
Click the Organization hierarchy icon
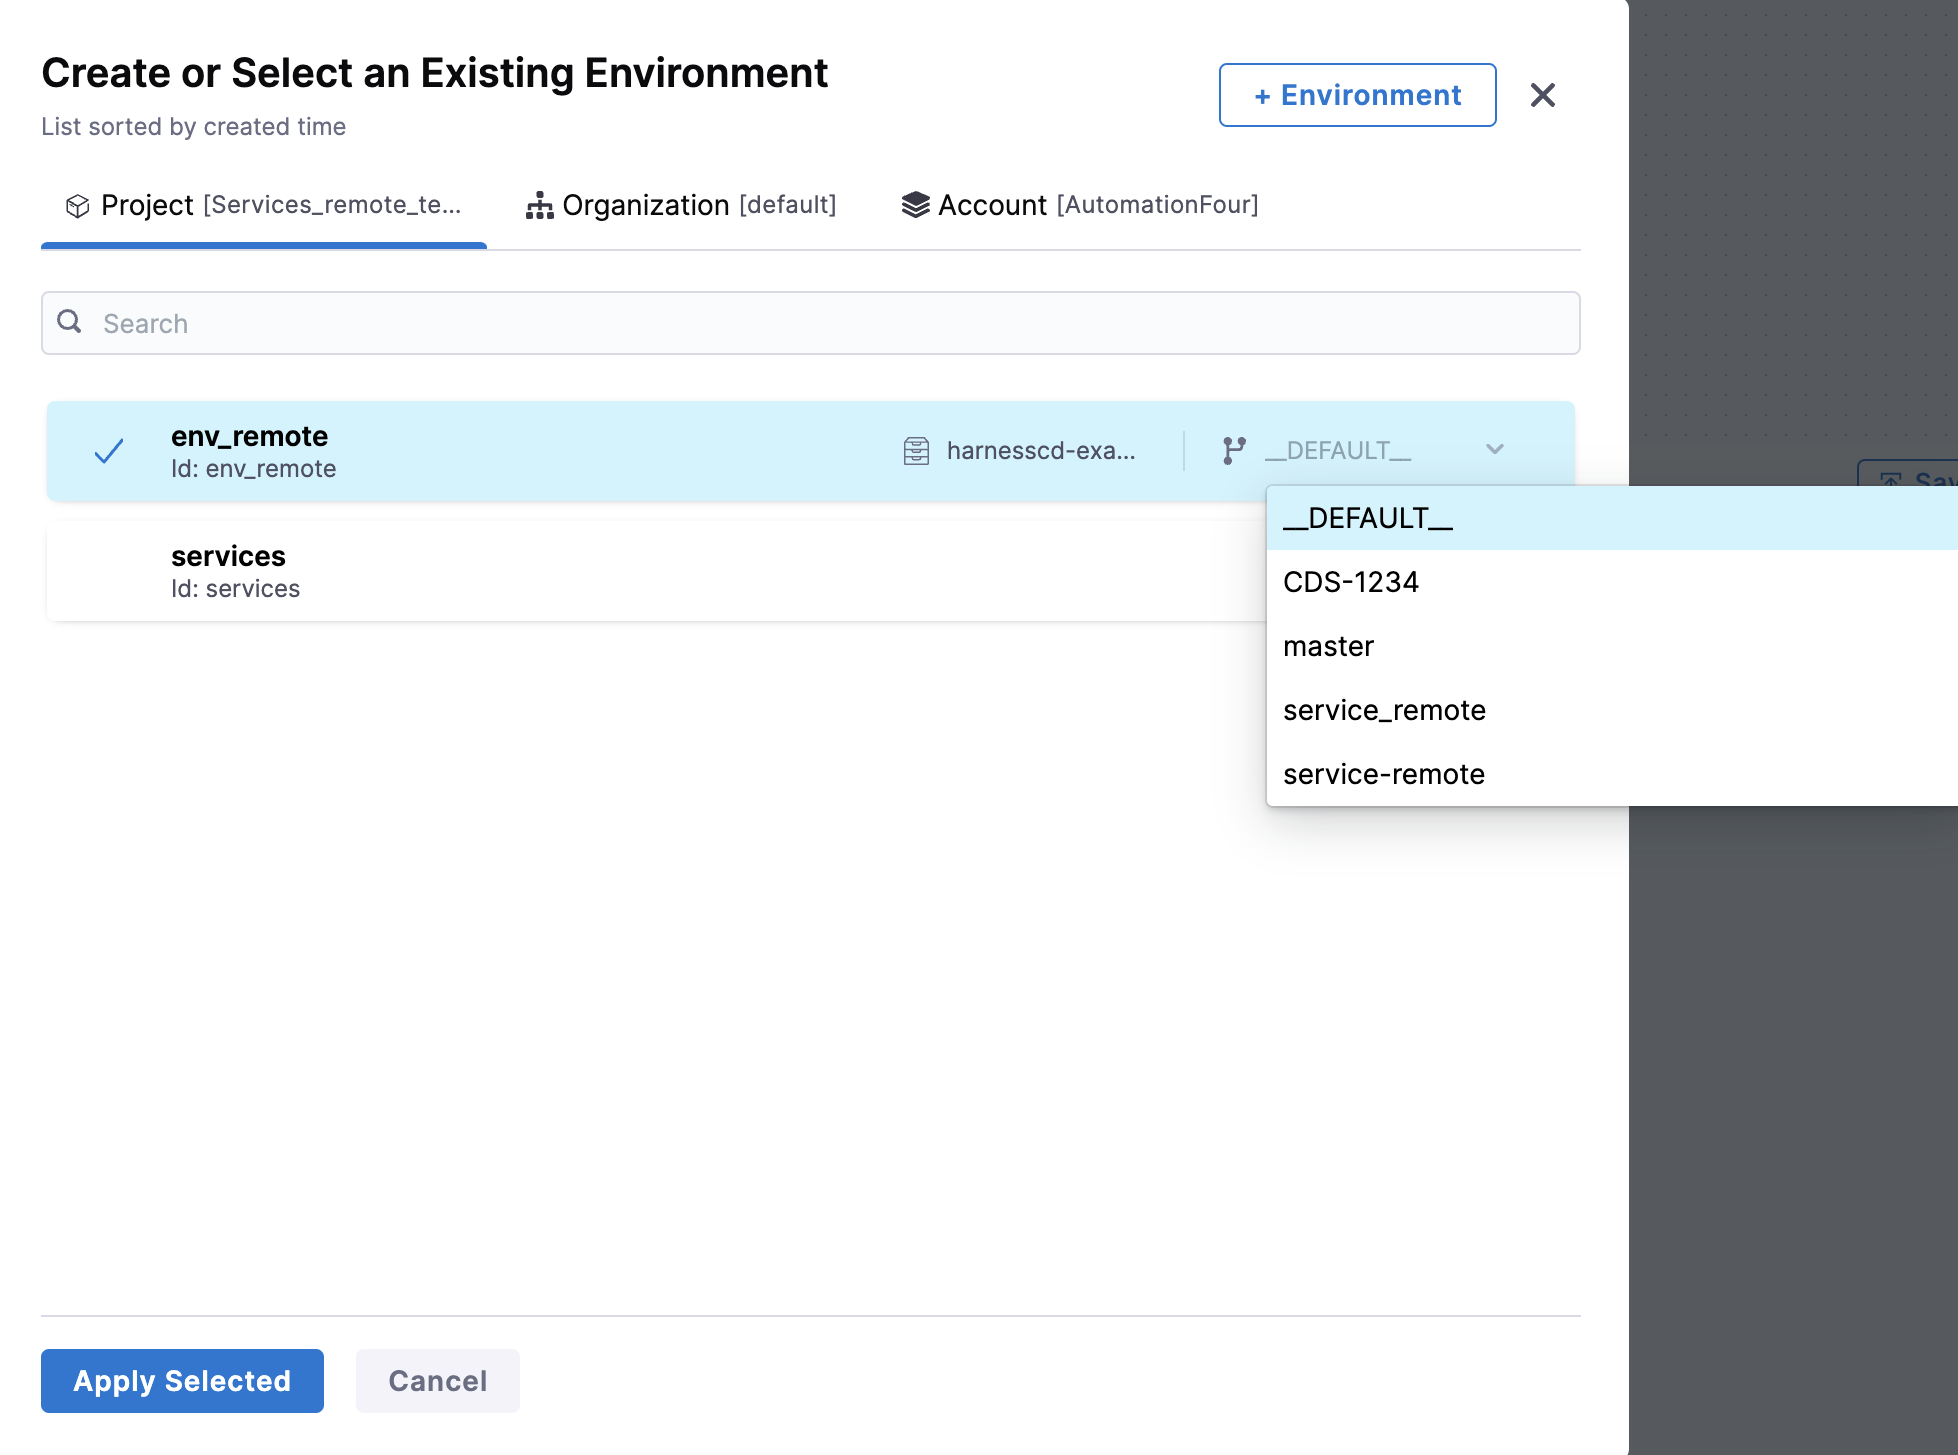[539, 206]
